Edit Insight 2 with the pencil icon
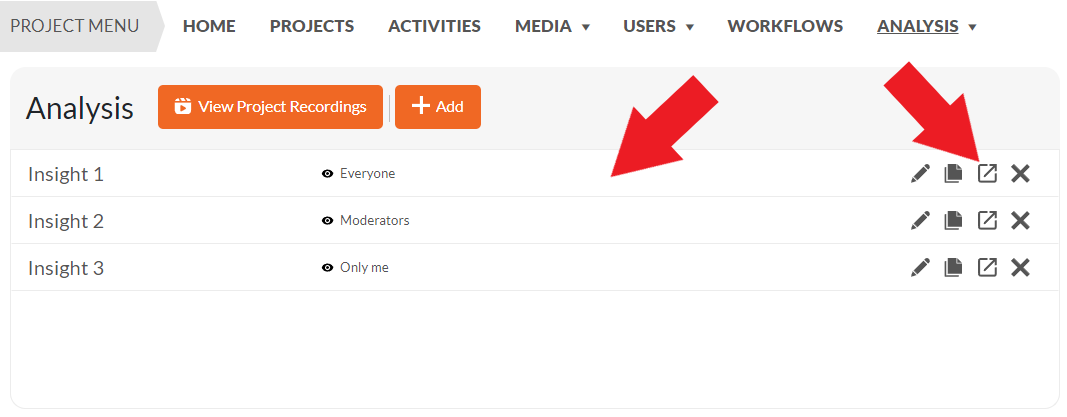 (920, 220)
